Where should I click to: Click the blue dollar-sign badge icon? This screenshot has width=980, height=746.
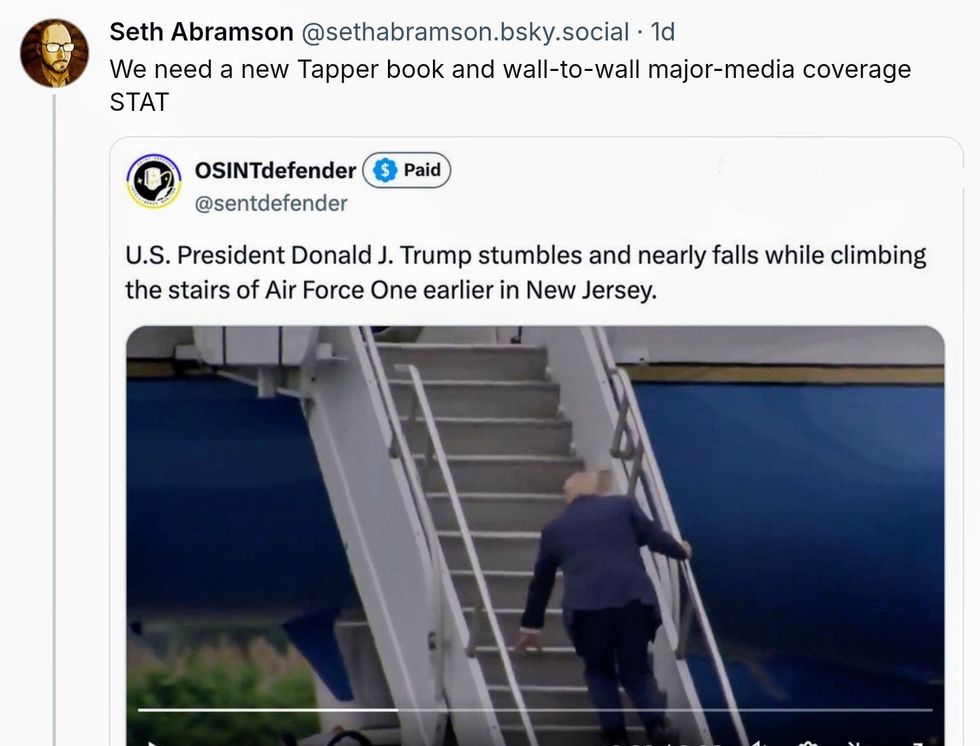pos(384,170)
